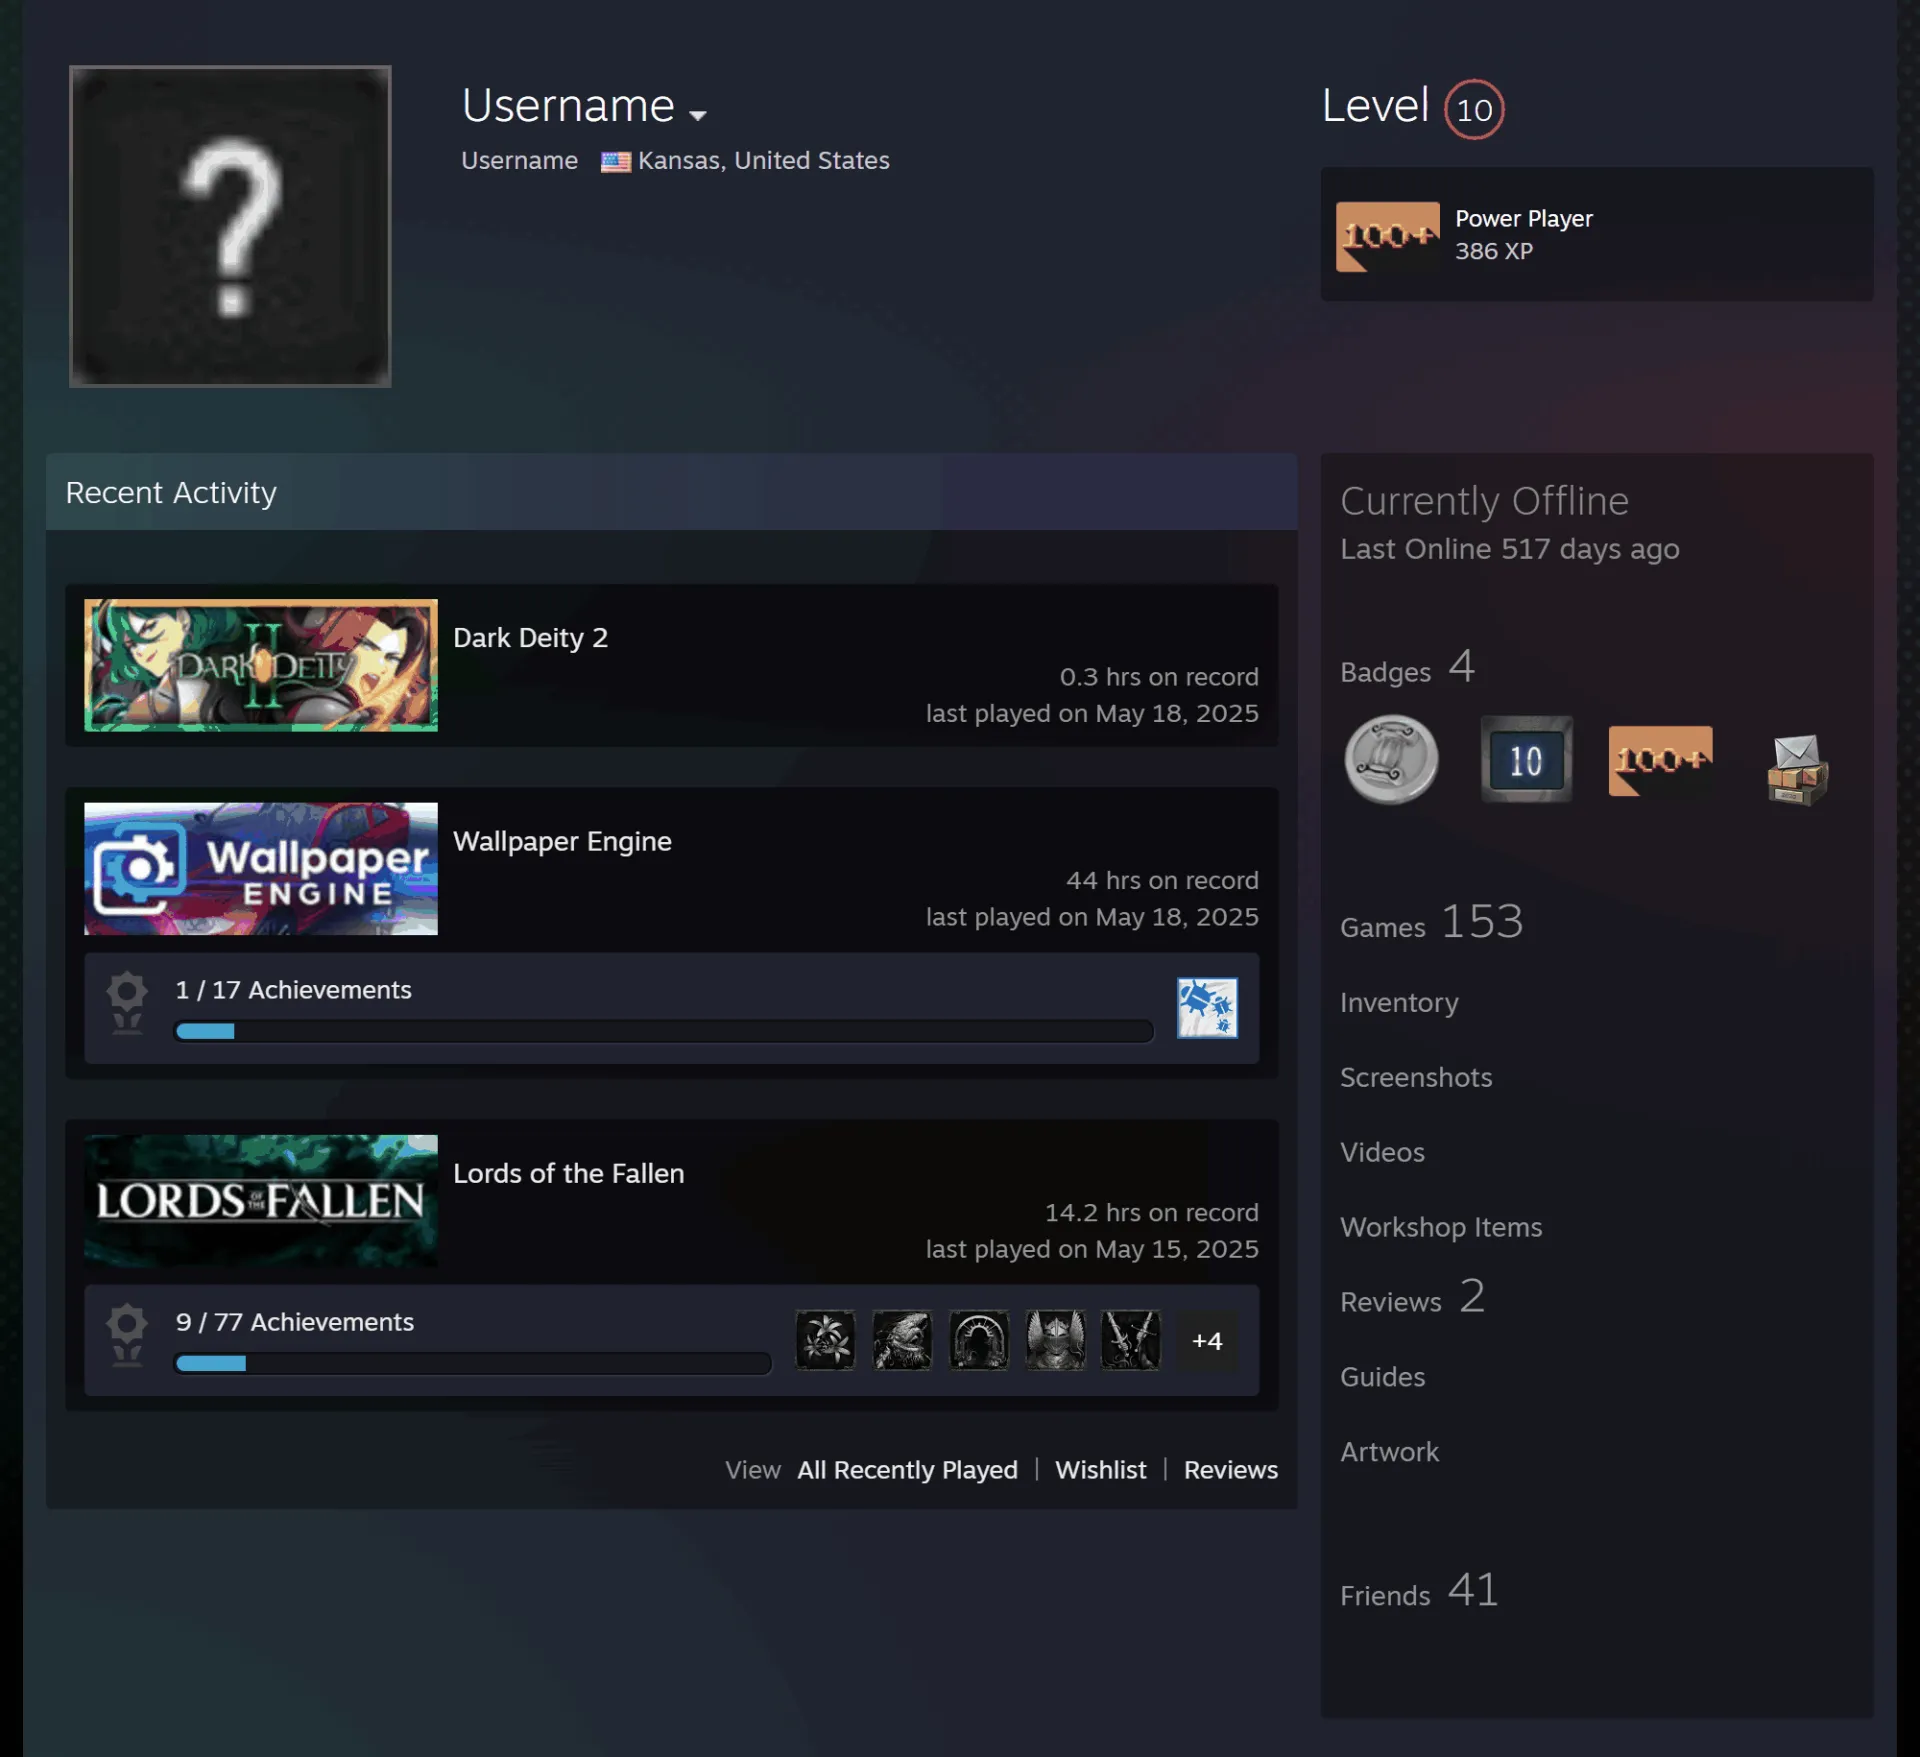Click the Dark Deity 2 title link
Screen dimensions: 1920x1757
coord(530,638)
